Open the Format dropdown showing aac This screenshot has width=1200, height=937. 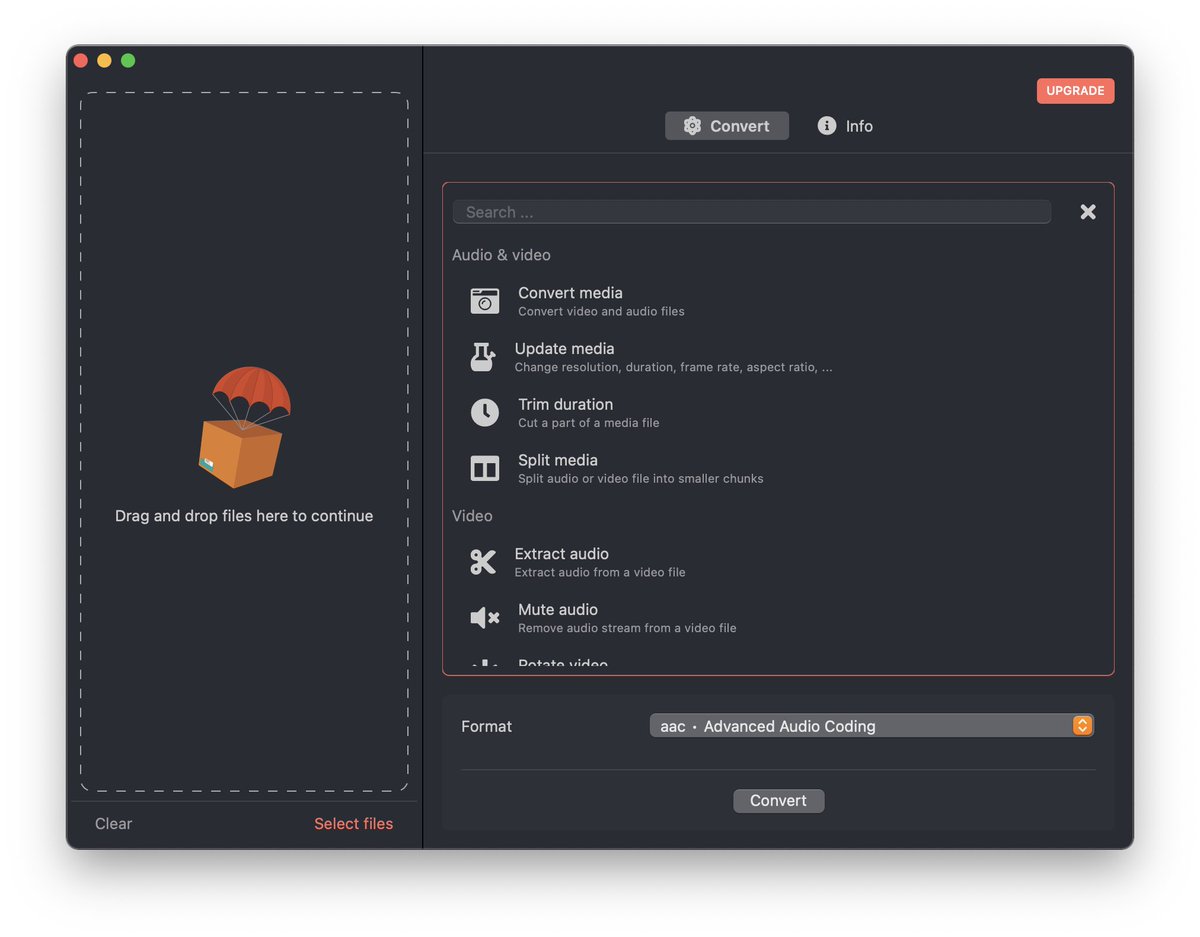click(872, 726)
